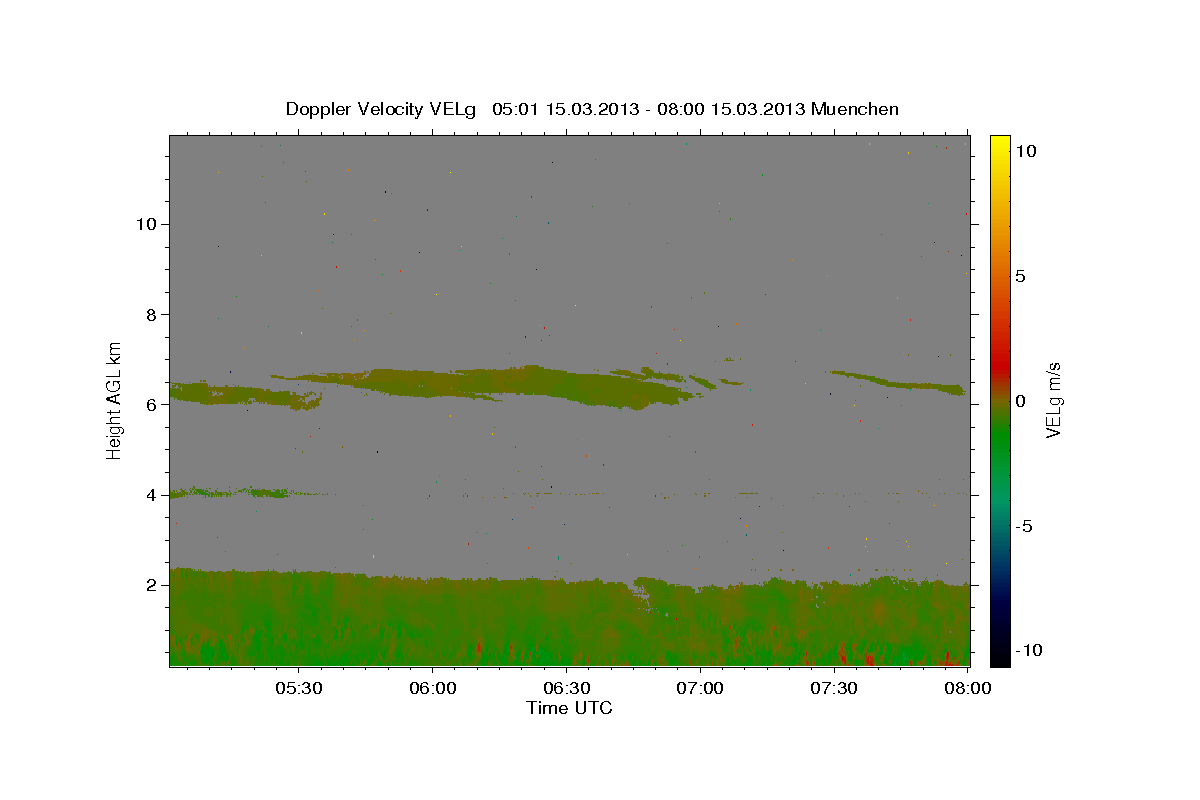The image size is (1200, 800).
Task: Click the colorbar value 10
Action: [x=1024, y=151]
